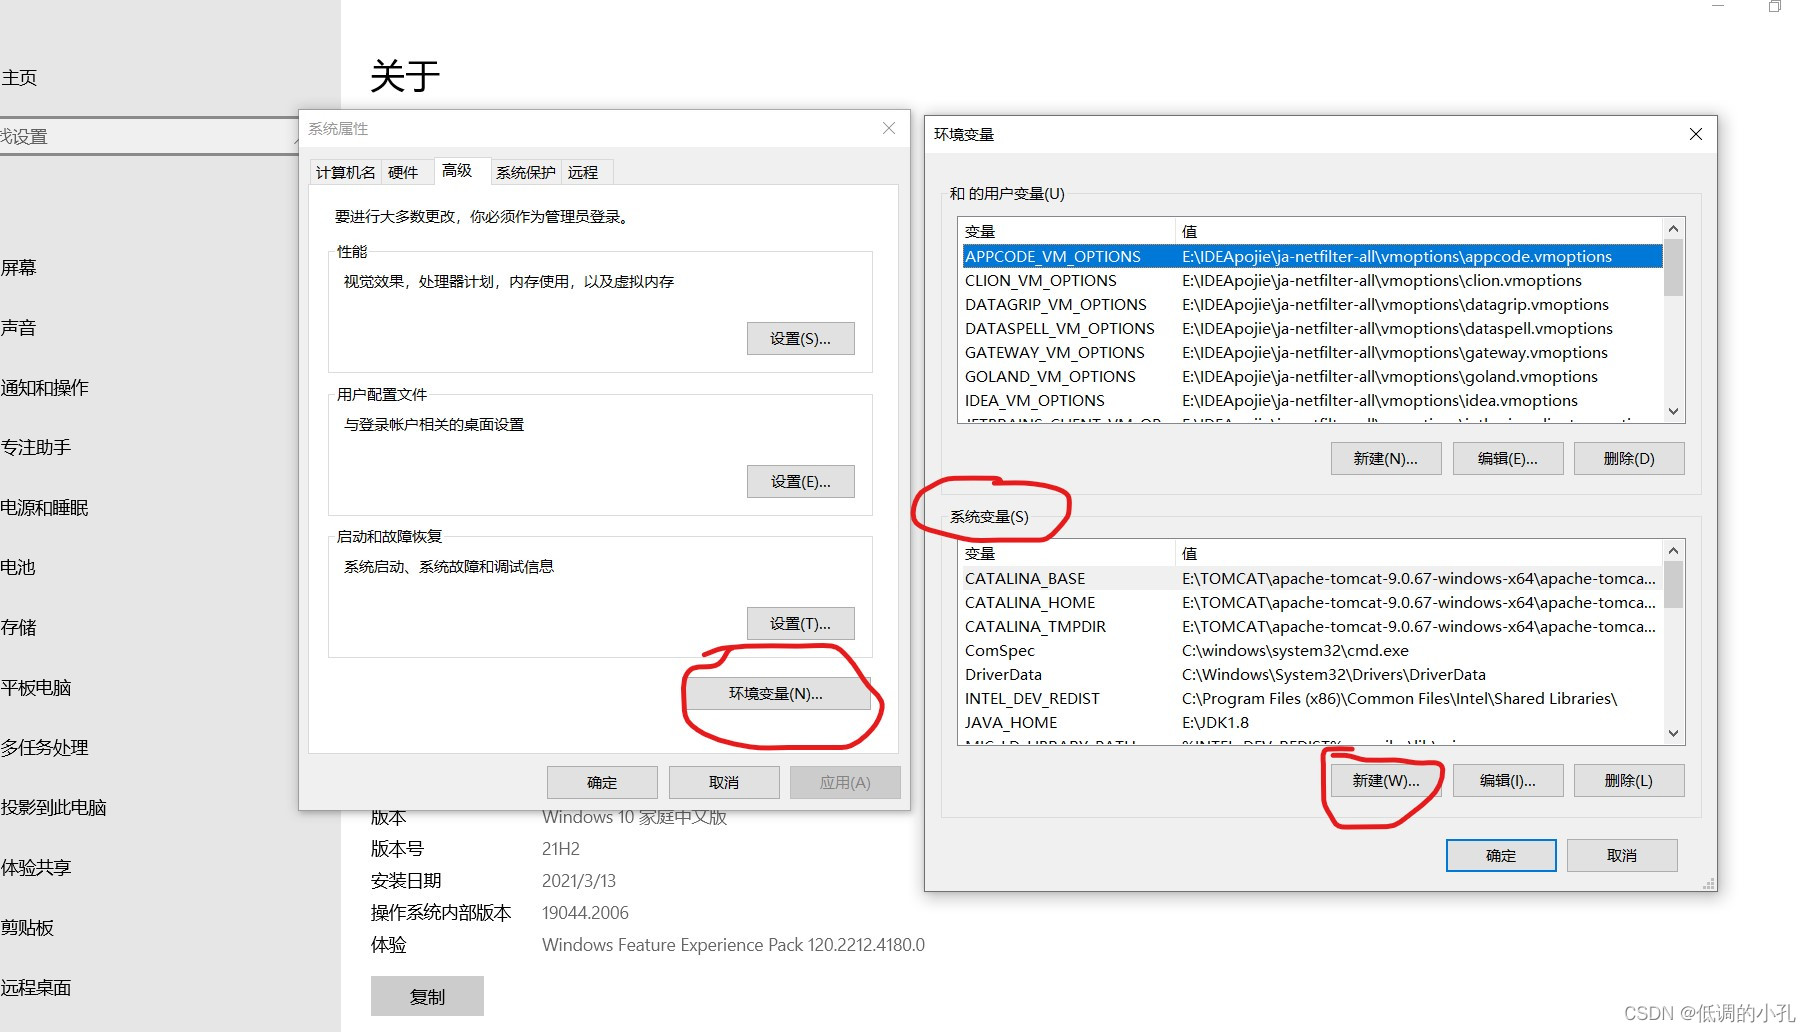Cancel the 环境变量 dialog with 取消
The image size is (1811, 1032).
pos(1622,855)
